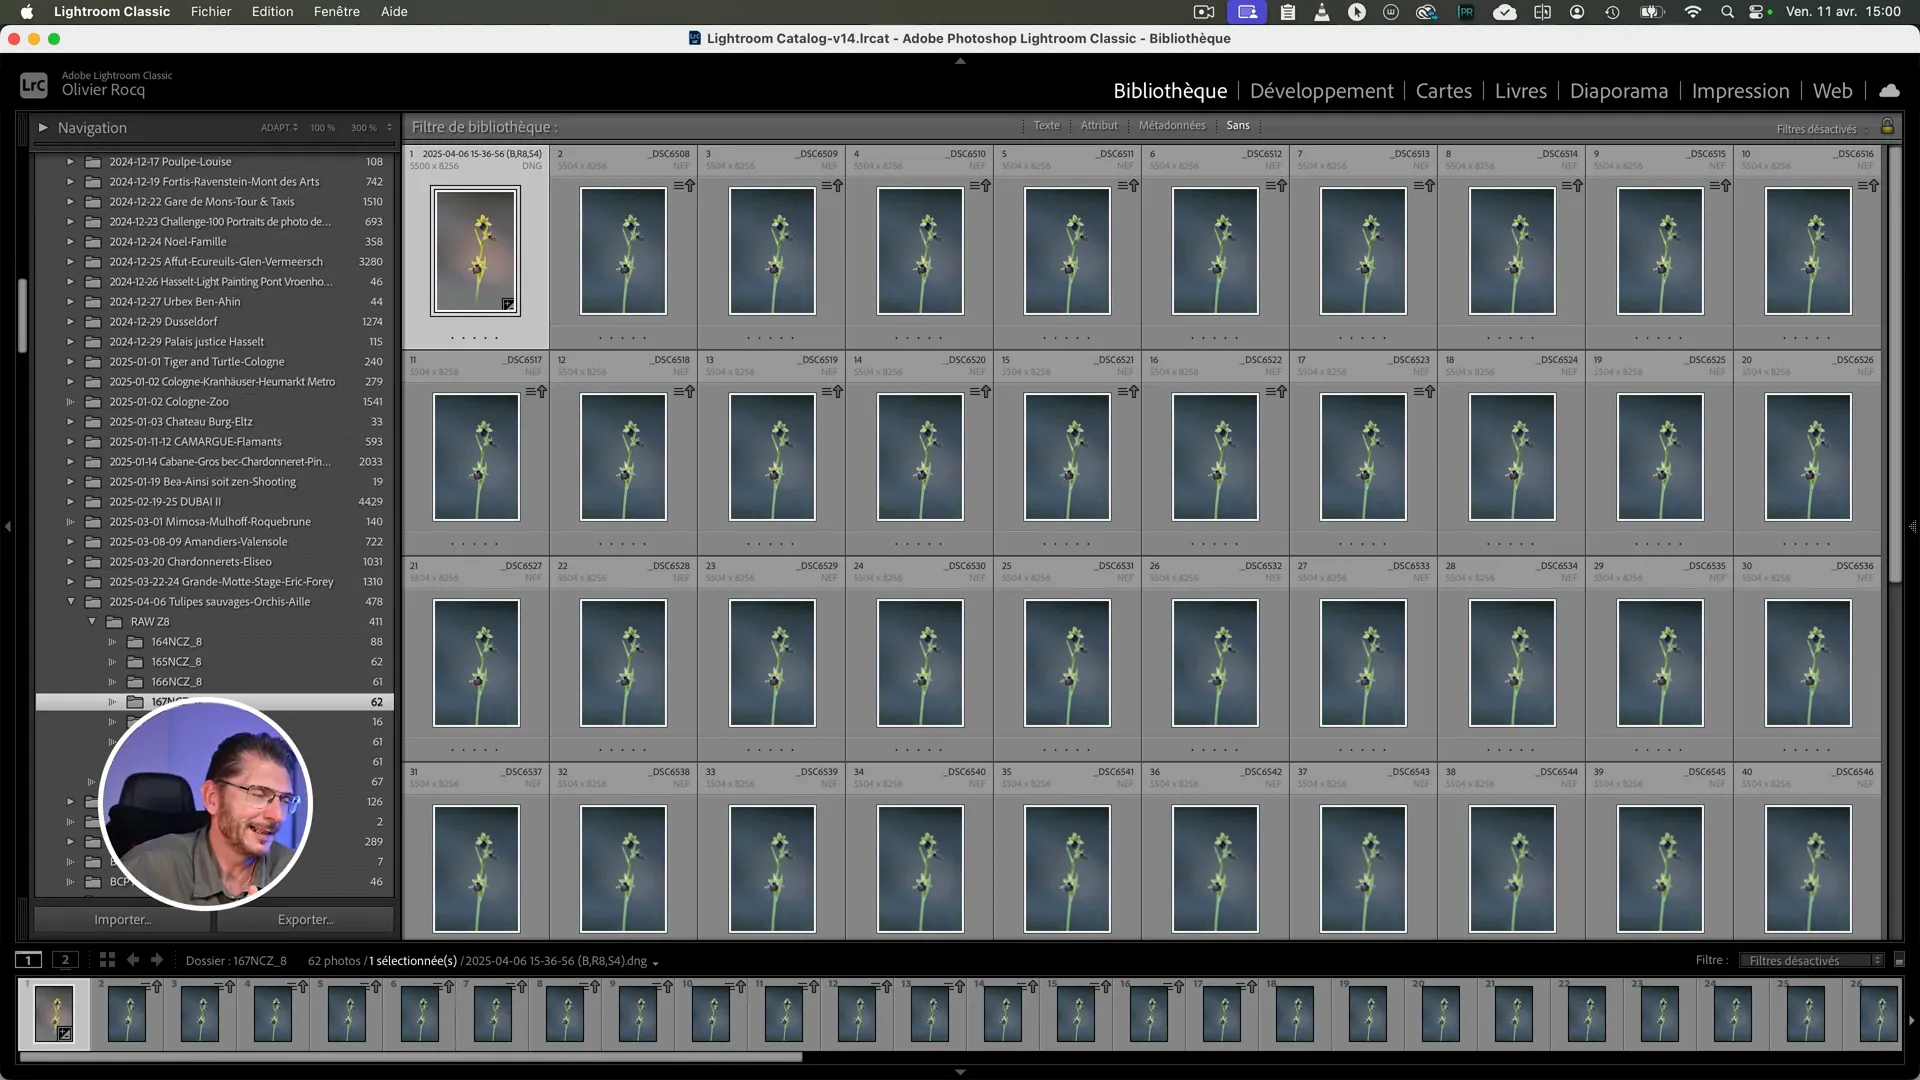Screen dimensions: 1920x1080
Task: Open the Développement module
Action: [x=1321, y=91]
